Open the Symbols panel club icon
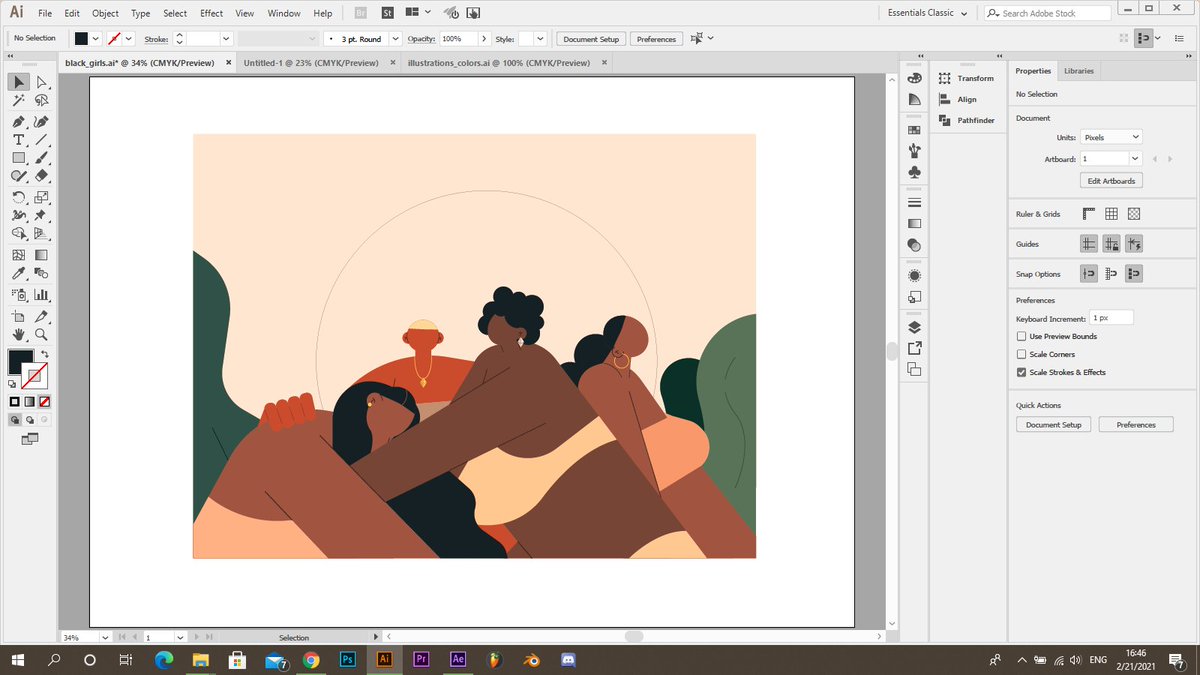1200x675 pixels. click(914, 172)
